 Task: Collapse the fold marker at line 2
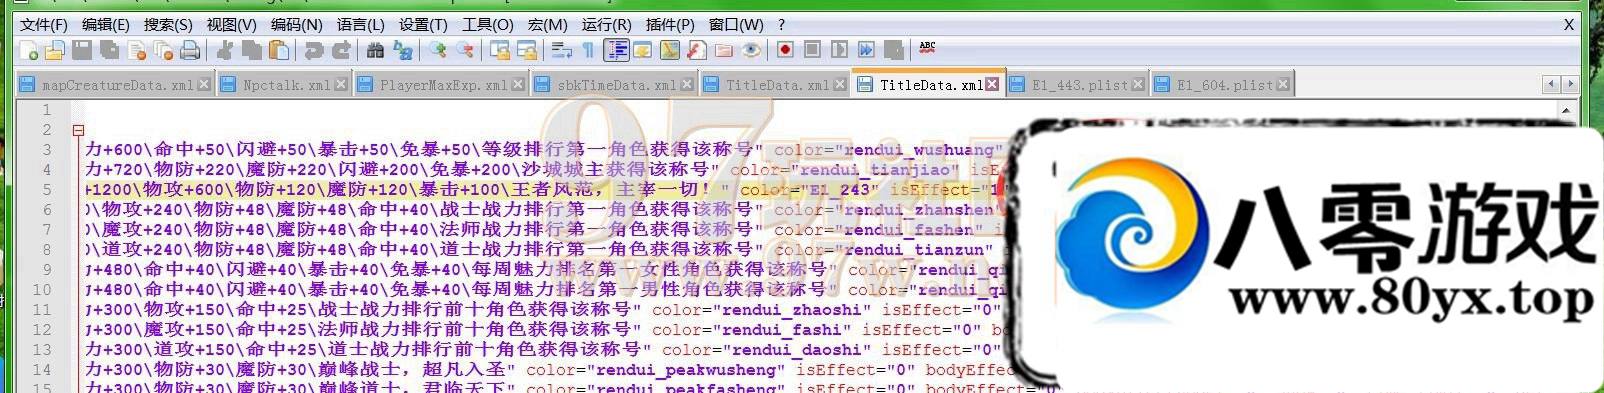coord(78,130)
